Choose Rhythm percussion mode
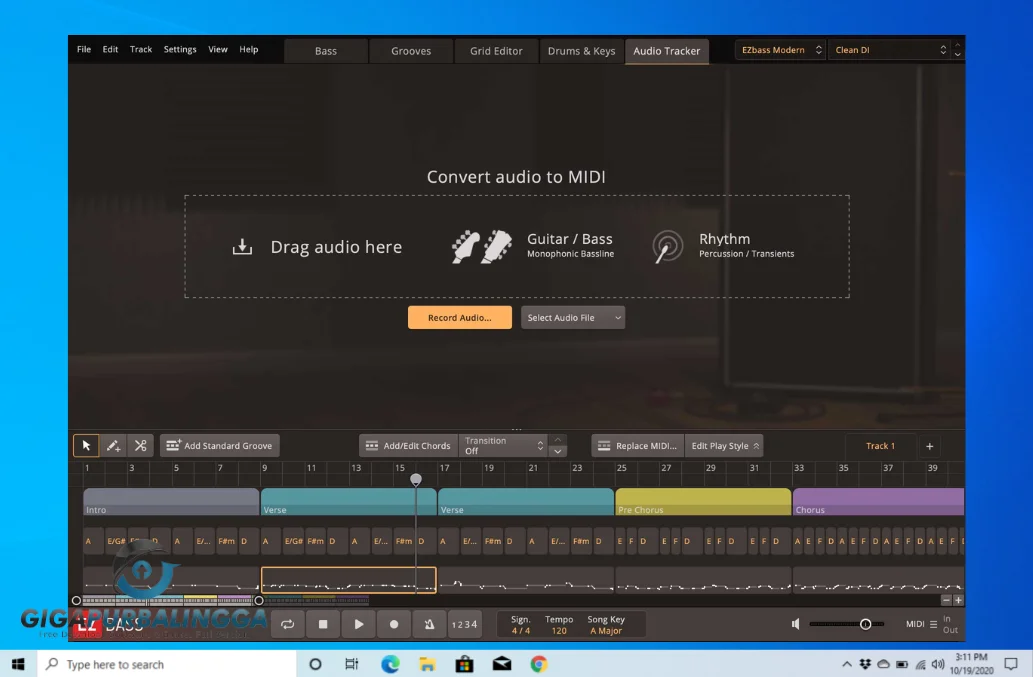The image size is (1033, 677). point(723,246)
